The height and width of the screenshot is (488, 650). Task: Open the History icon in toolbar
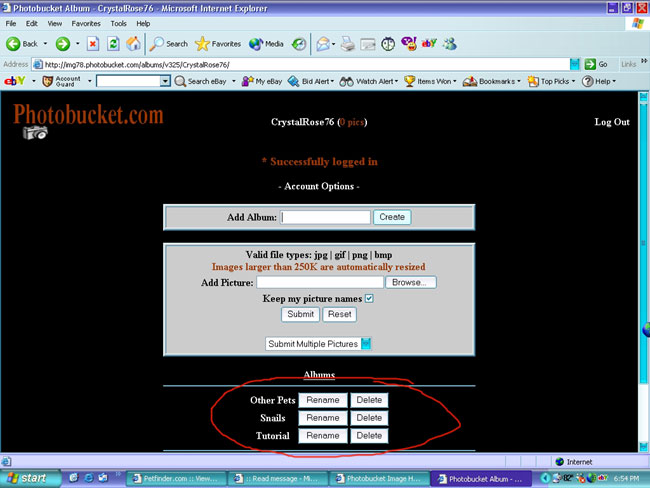tap(298, 44)
